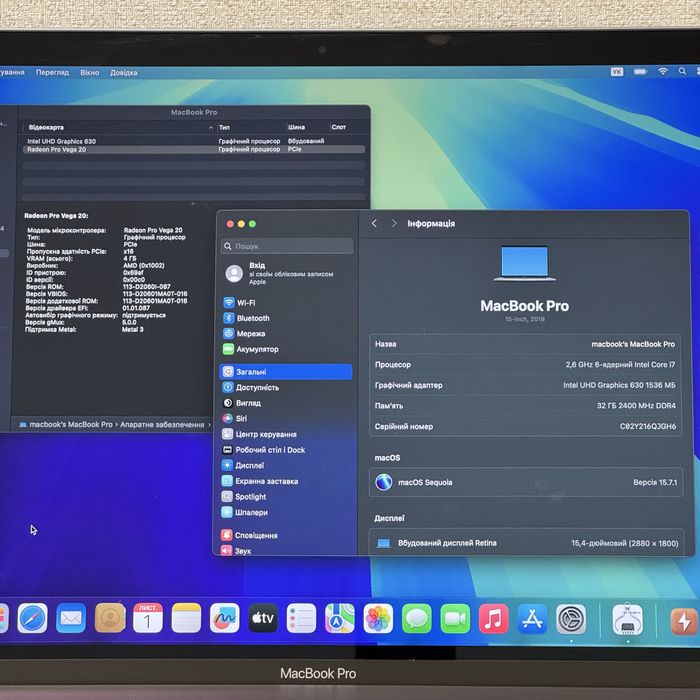Click the MacBook Pro laptop image in Інформація
This screenshot has height=700, width=700.
(x=525, y=263)
